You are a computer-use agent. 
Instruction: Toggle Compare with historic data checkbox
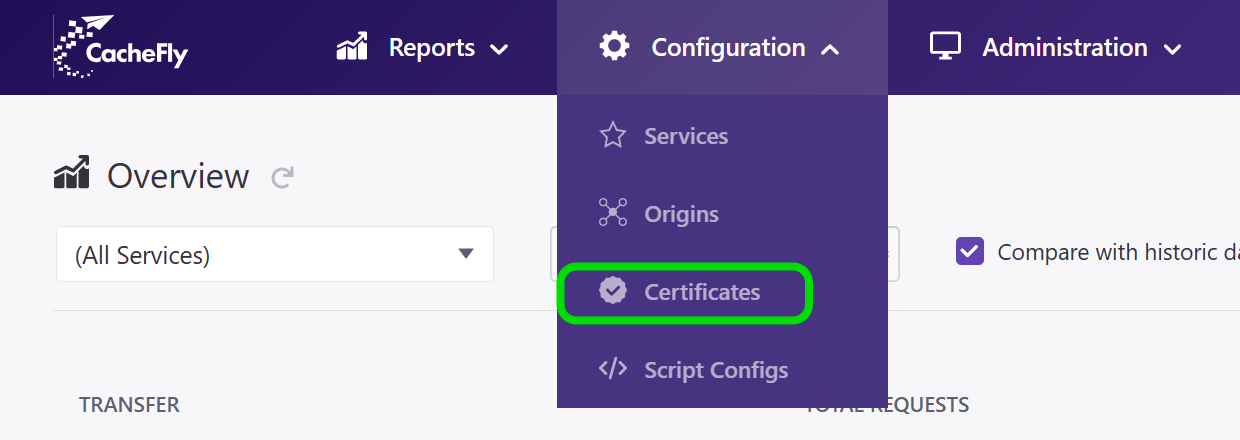pyautogui.click(x=970, y=251)
